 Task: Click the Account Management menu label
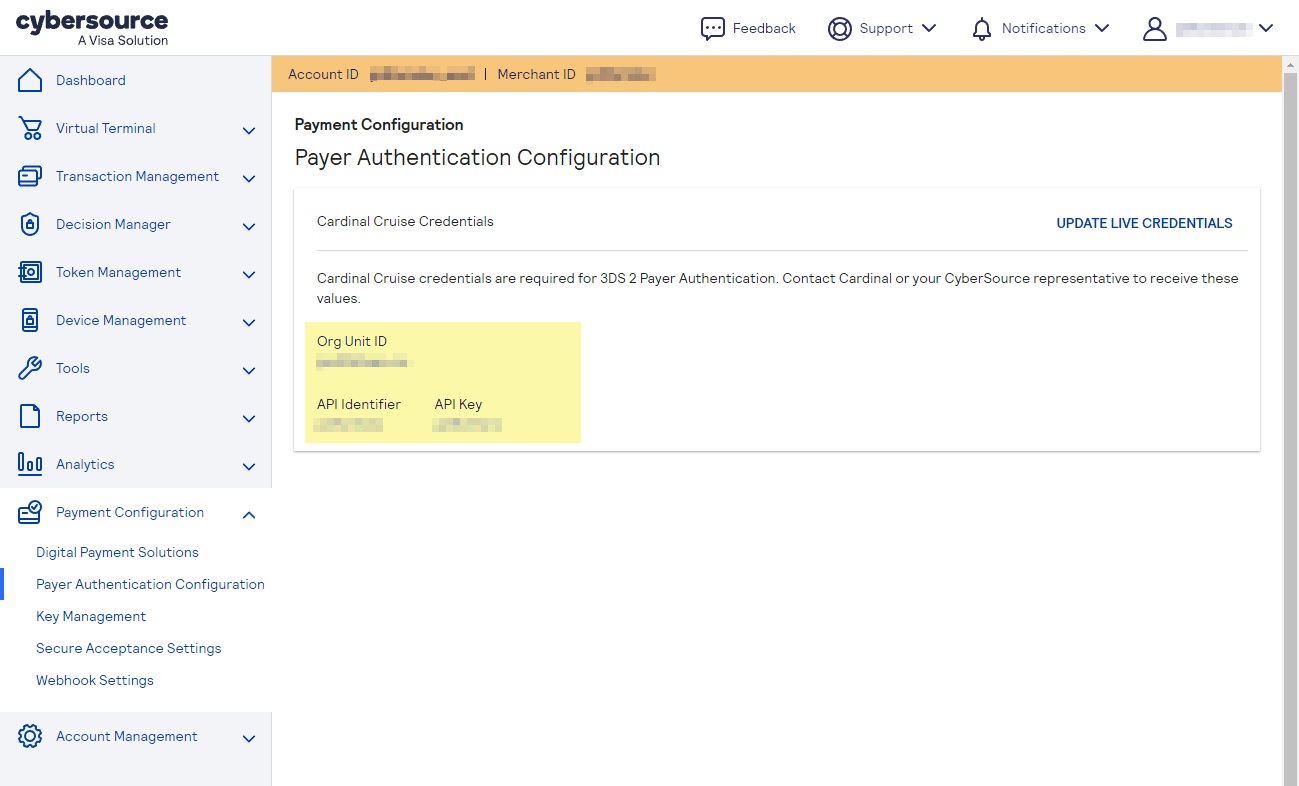pyautogui.click(x=127, y=736)
